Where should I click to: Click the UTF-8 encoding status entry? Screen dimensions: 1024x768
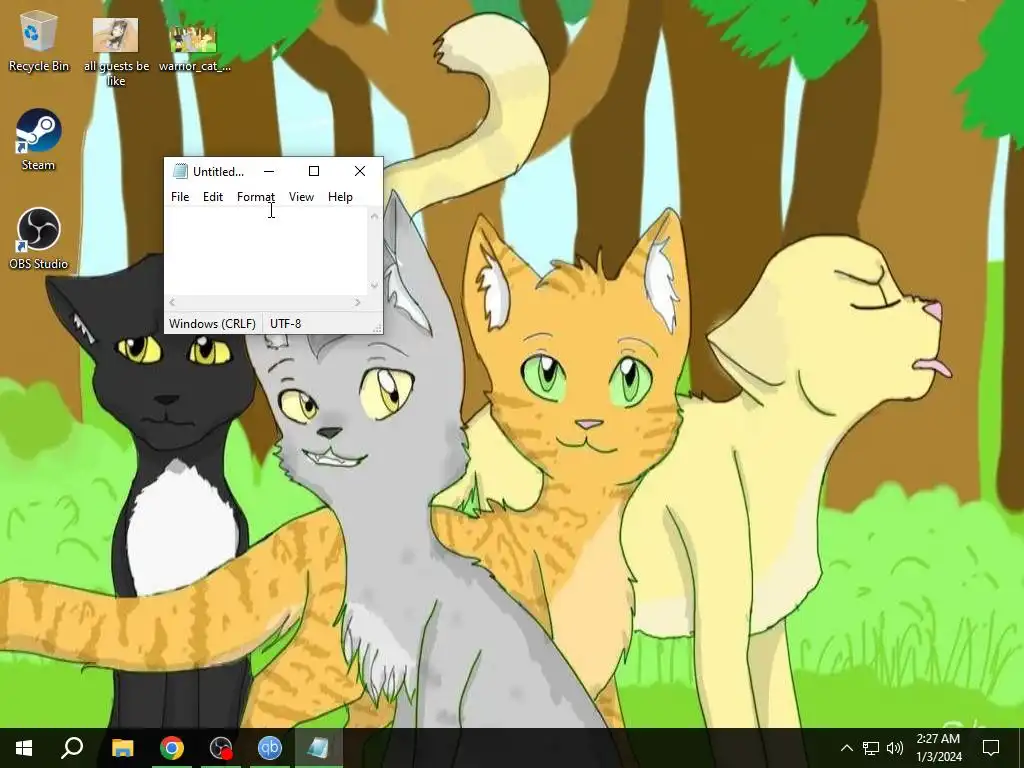click(x=285, y=324)
